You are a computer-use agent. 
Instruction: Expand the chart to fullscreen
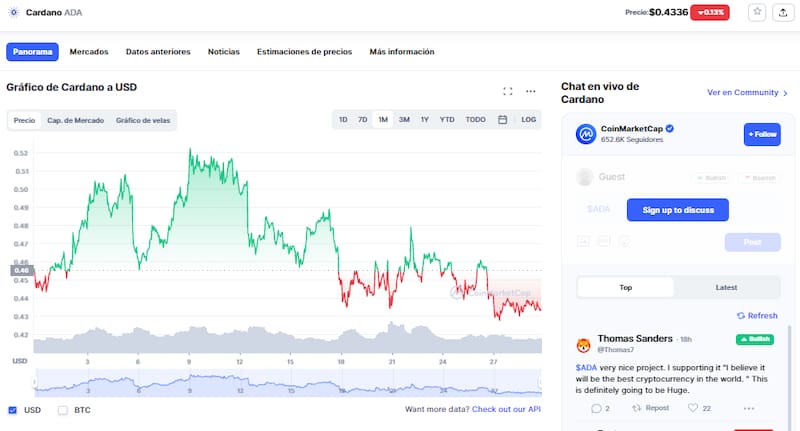pyautogui.click(x=508, y=91)
